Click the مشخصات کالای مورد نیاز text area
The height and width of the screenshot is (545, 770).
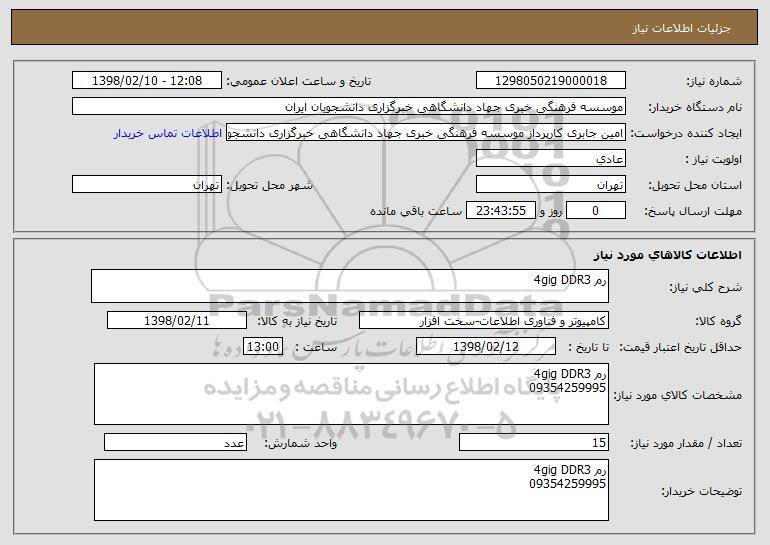coord(351,394)
